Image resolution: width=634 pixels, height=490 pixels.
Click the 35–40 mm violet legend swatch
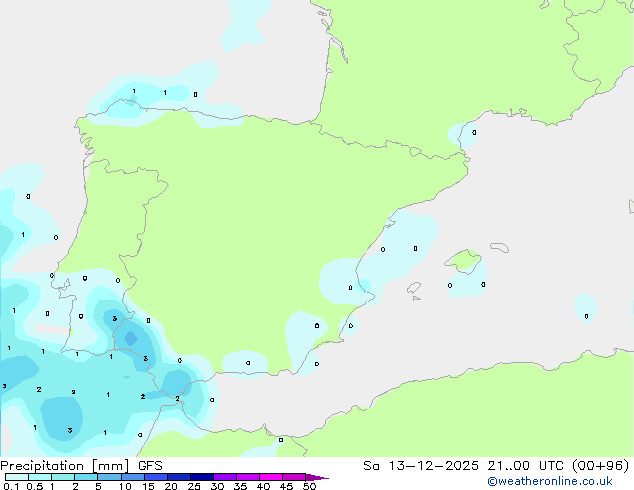coord(247,477)
